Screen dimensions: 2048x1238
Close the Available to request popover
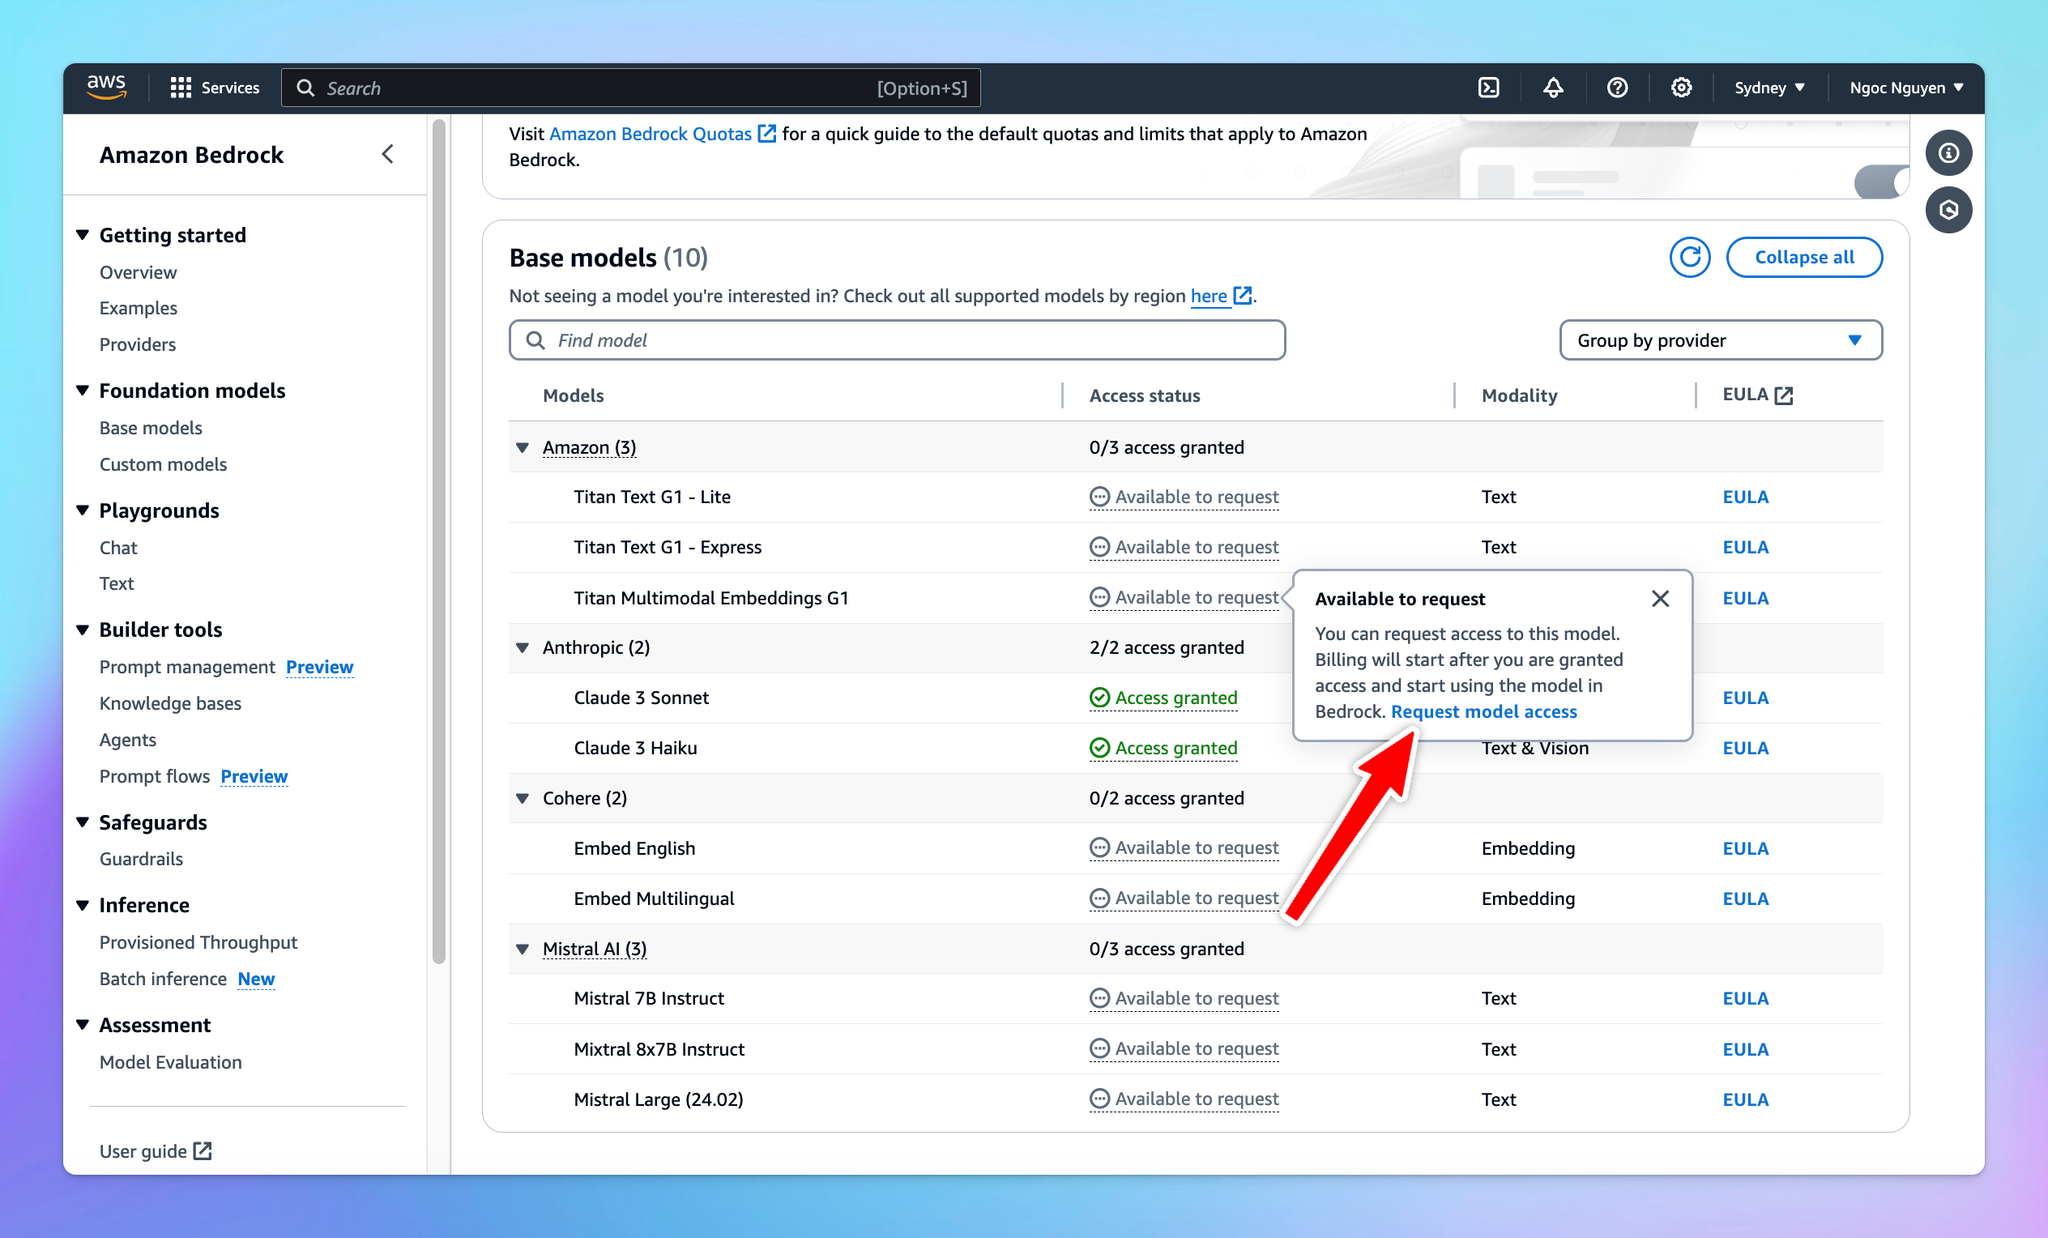[1660, 598]
